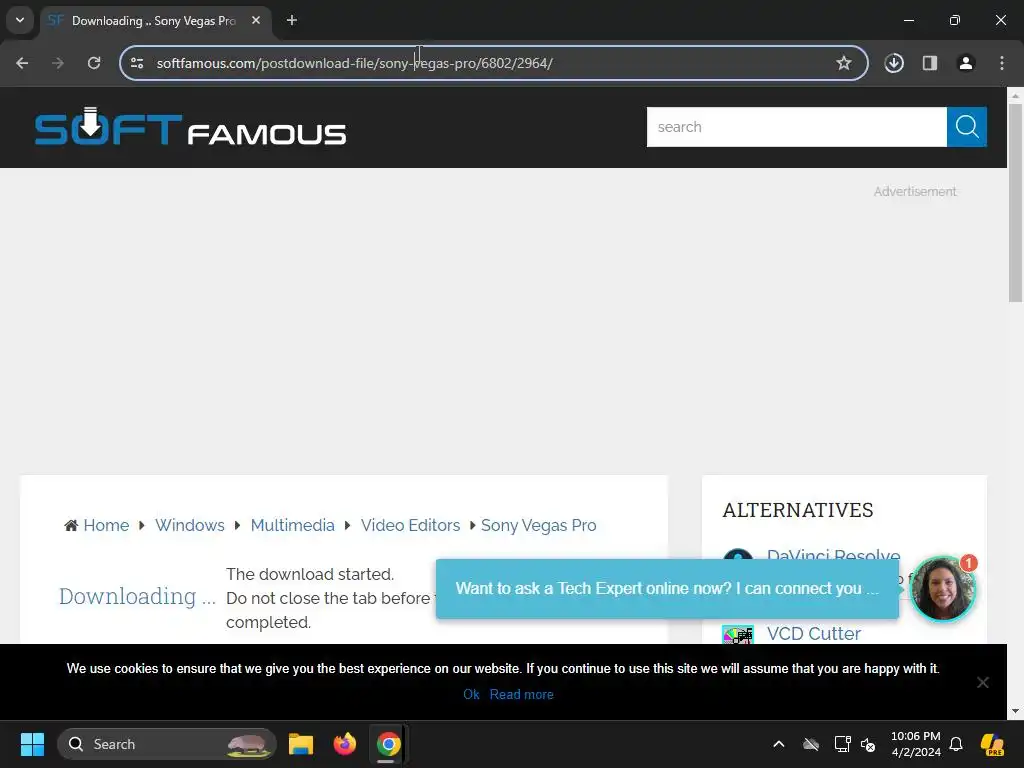Click the Tech Expert chat message bubble
The width and height of the screenshot is (1024, 768).
click(x=667, y=588)
